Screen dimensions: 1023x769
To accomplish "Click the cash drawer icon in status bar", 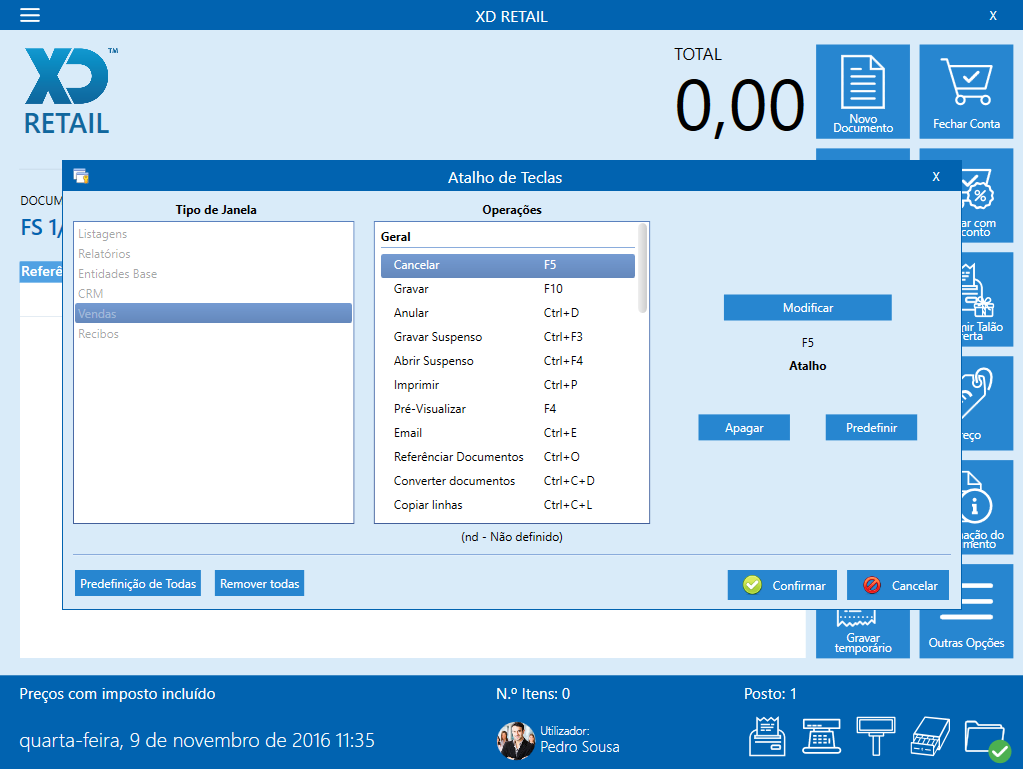I will (930, 736).
